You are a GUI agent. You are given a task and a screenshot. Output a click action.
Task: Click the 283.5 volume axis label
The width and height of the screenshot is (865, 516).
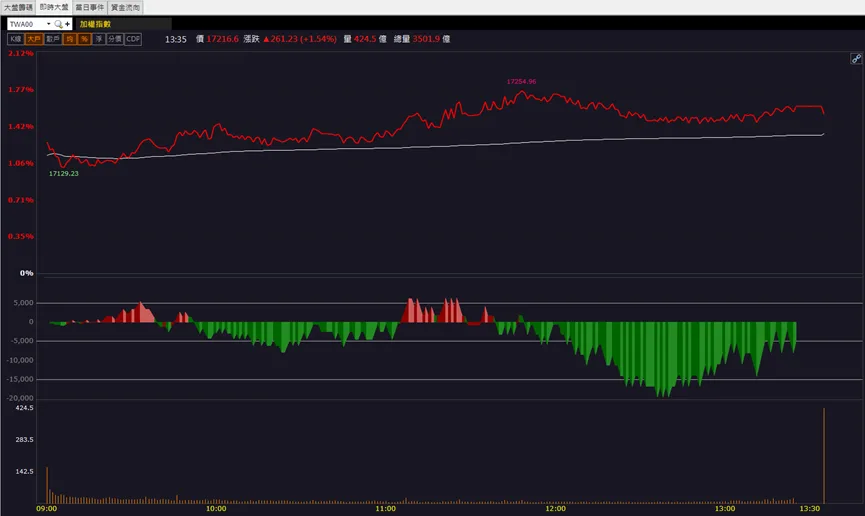coord(24,440)
